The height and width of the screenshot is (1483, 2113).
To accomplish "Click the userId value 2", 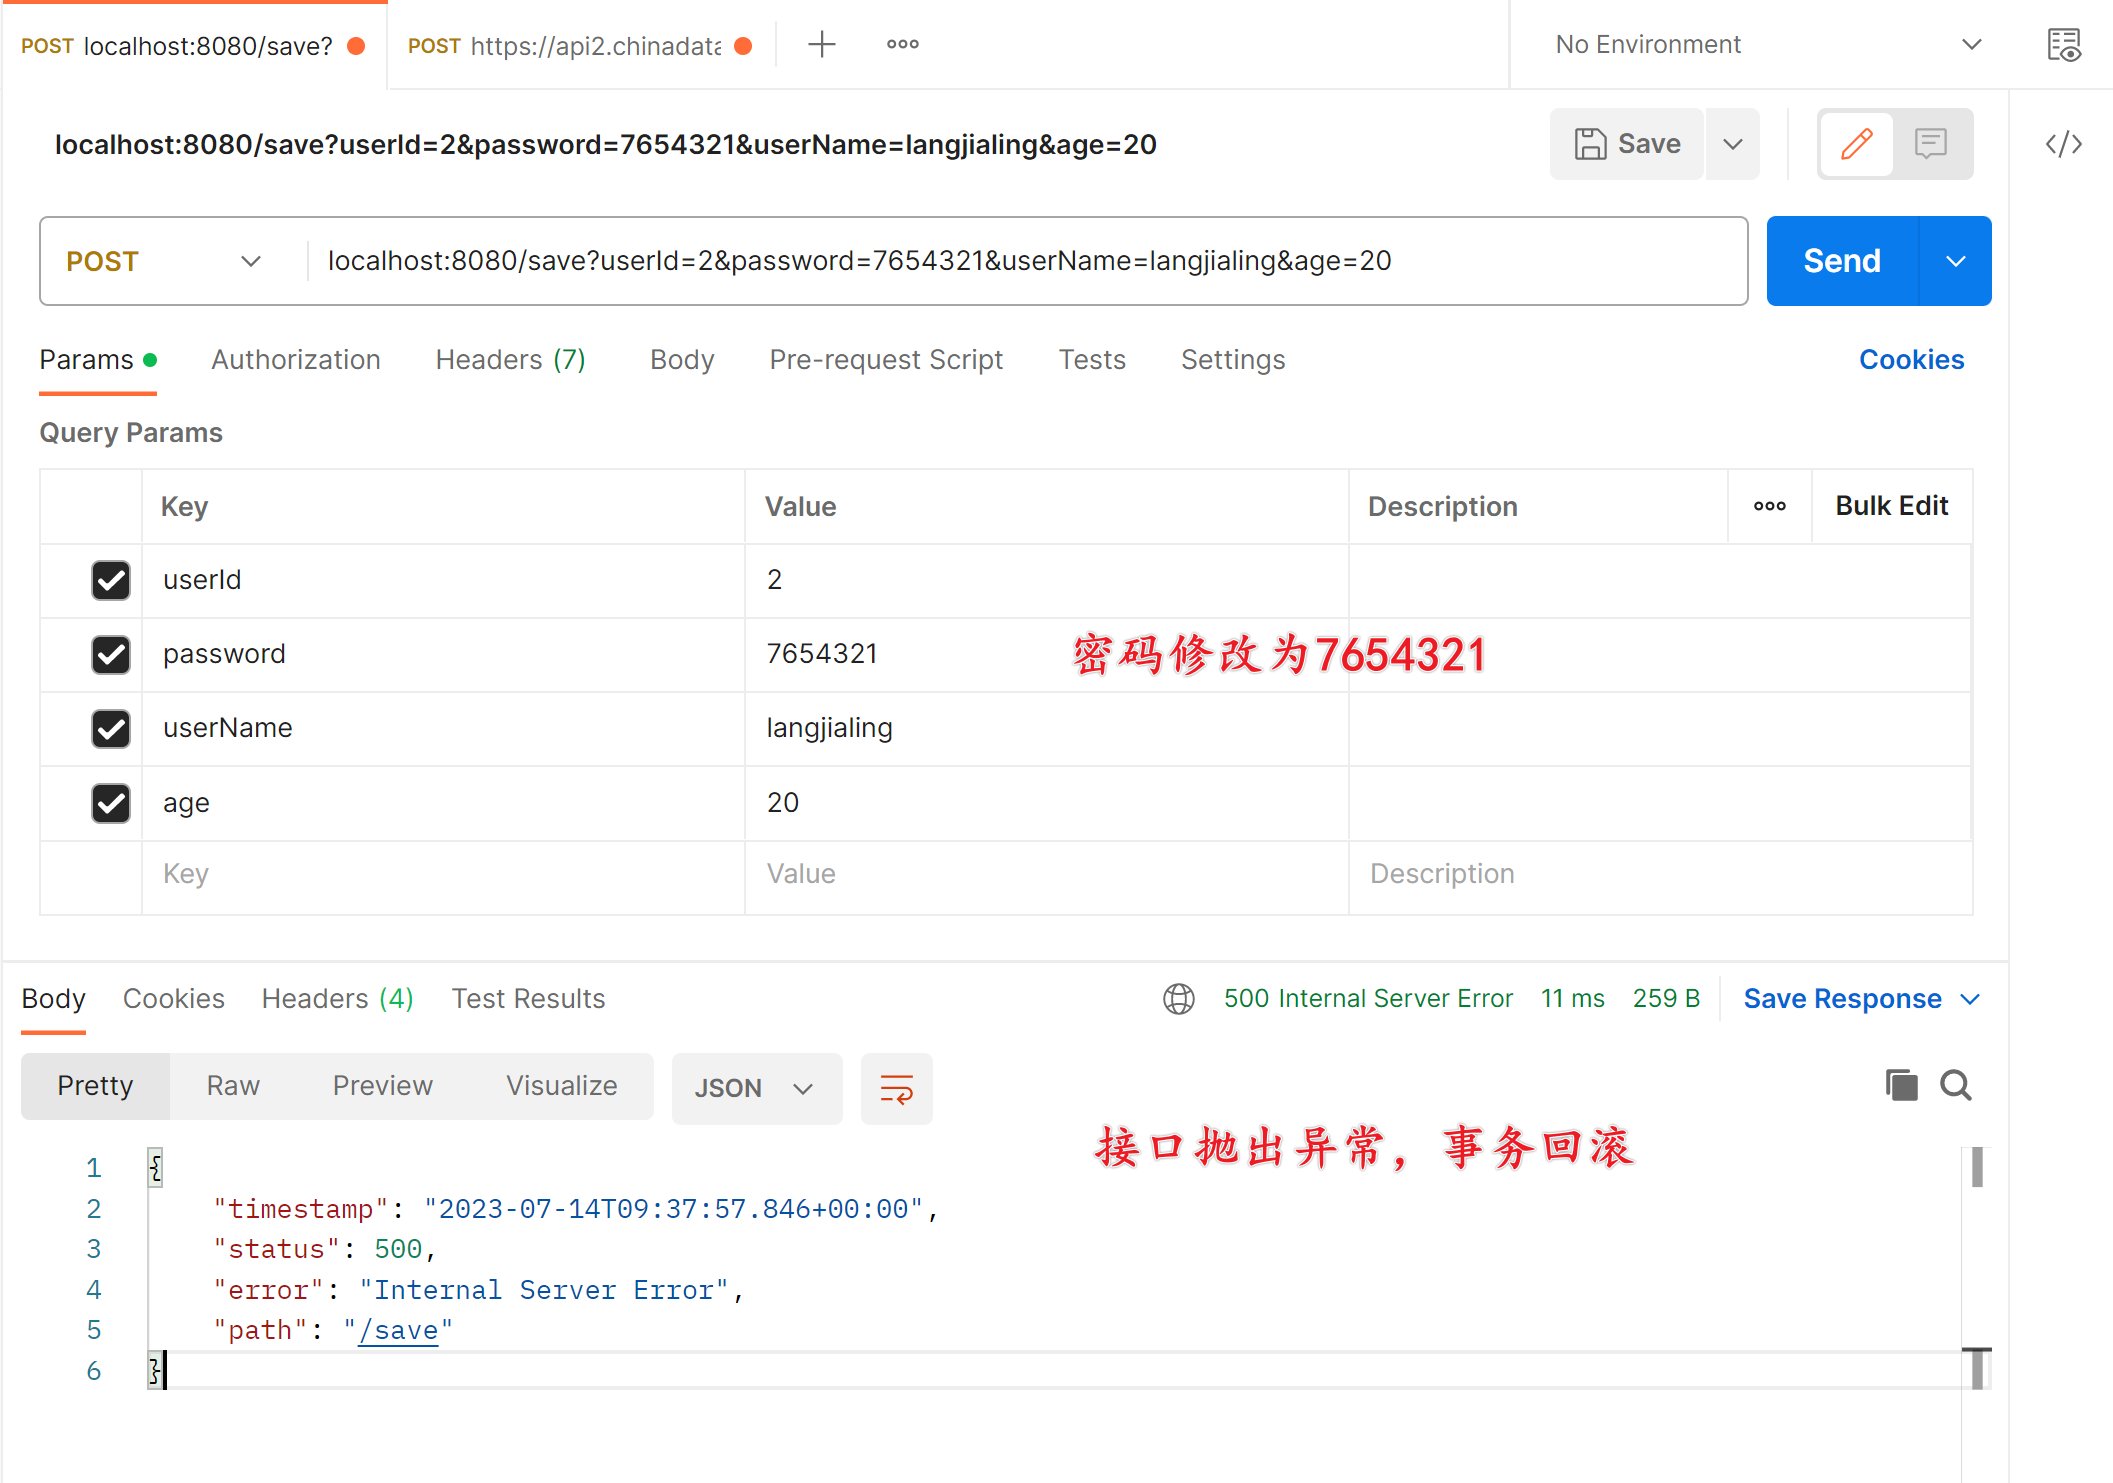I will coord(774,580).
